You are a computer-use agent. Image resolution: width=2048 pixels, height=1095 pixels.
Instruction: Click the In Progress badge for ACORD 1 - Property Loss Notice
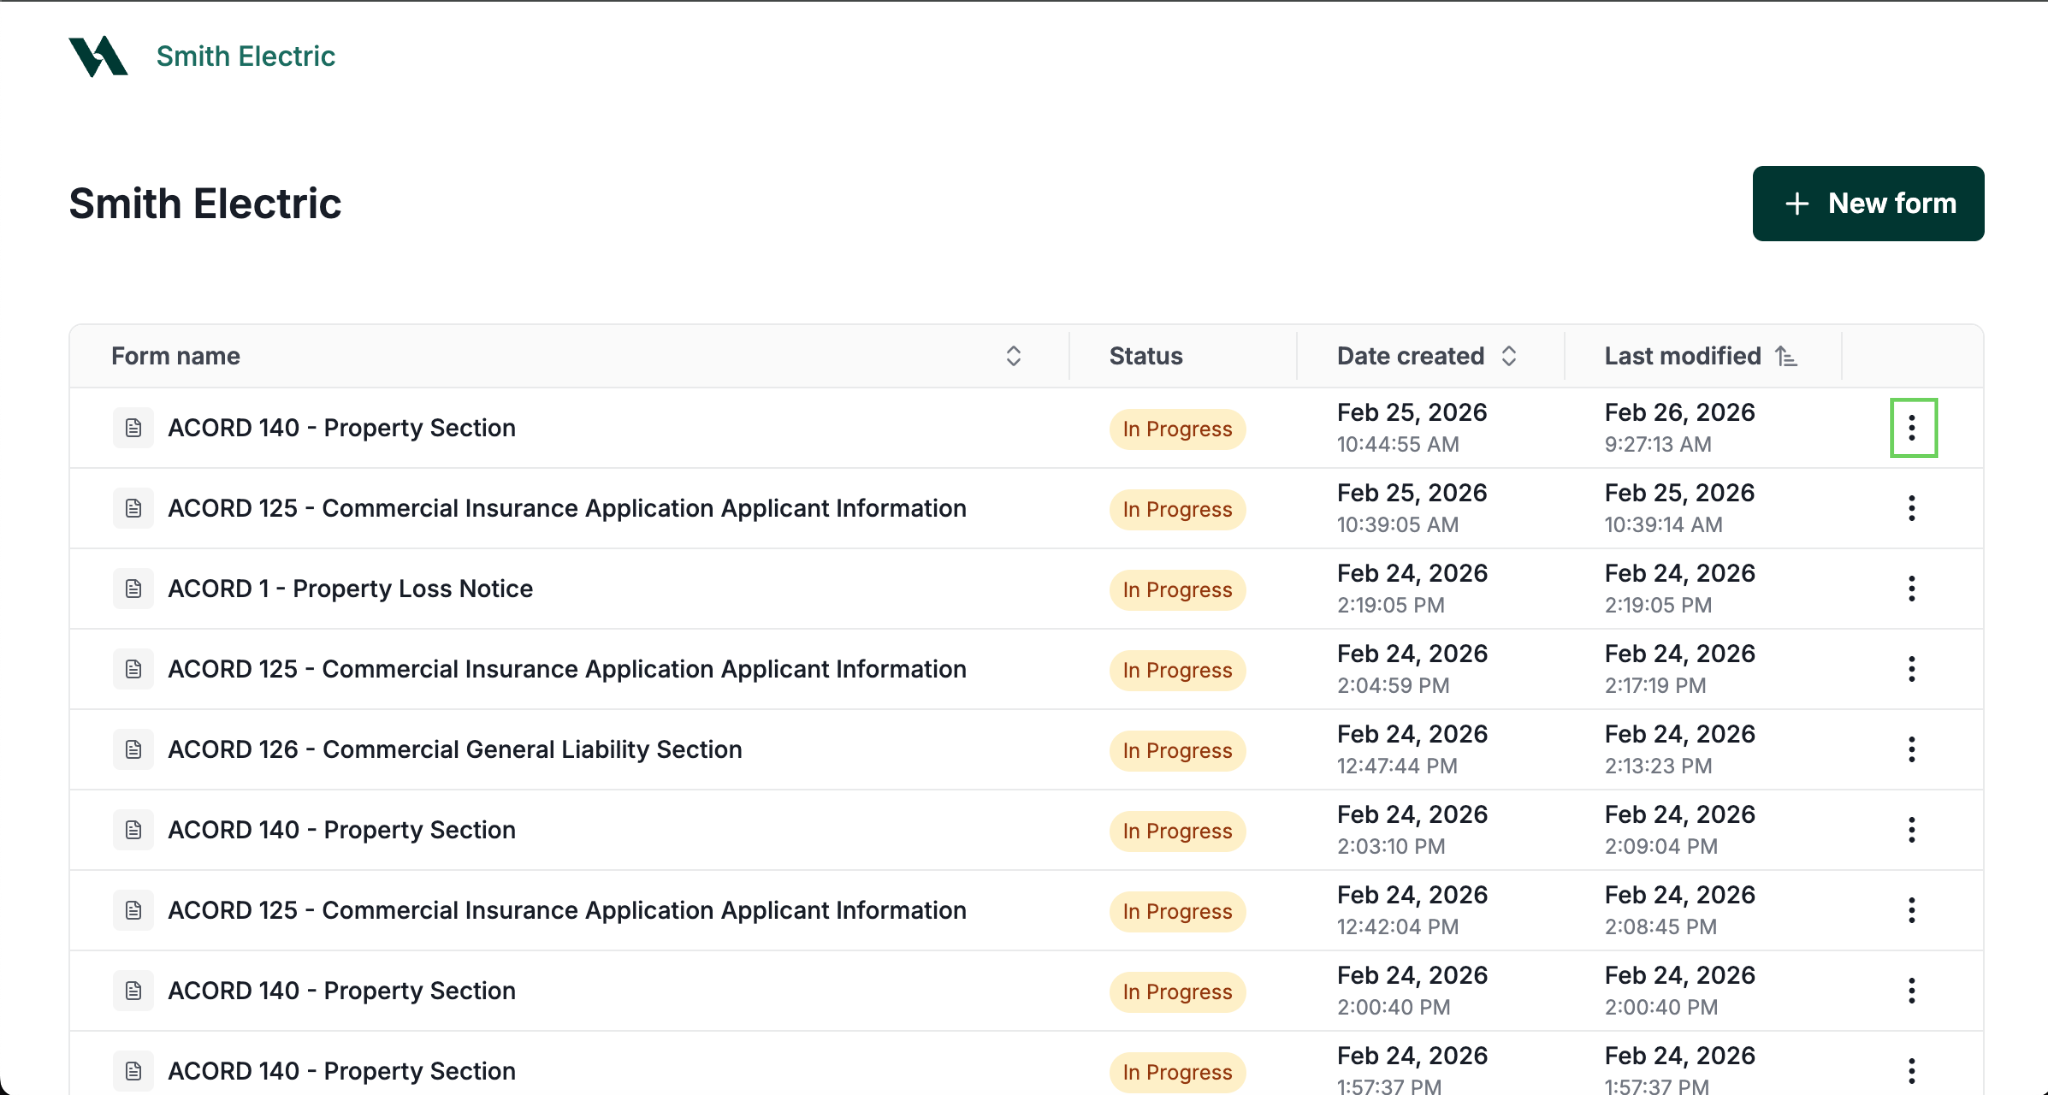1177,590
